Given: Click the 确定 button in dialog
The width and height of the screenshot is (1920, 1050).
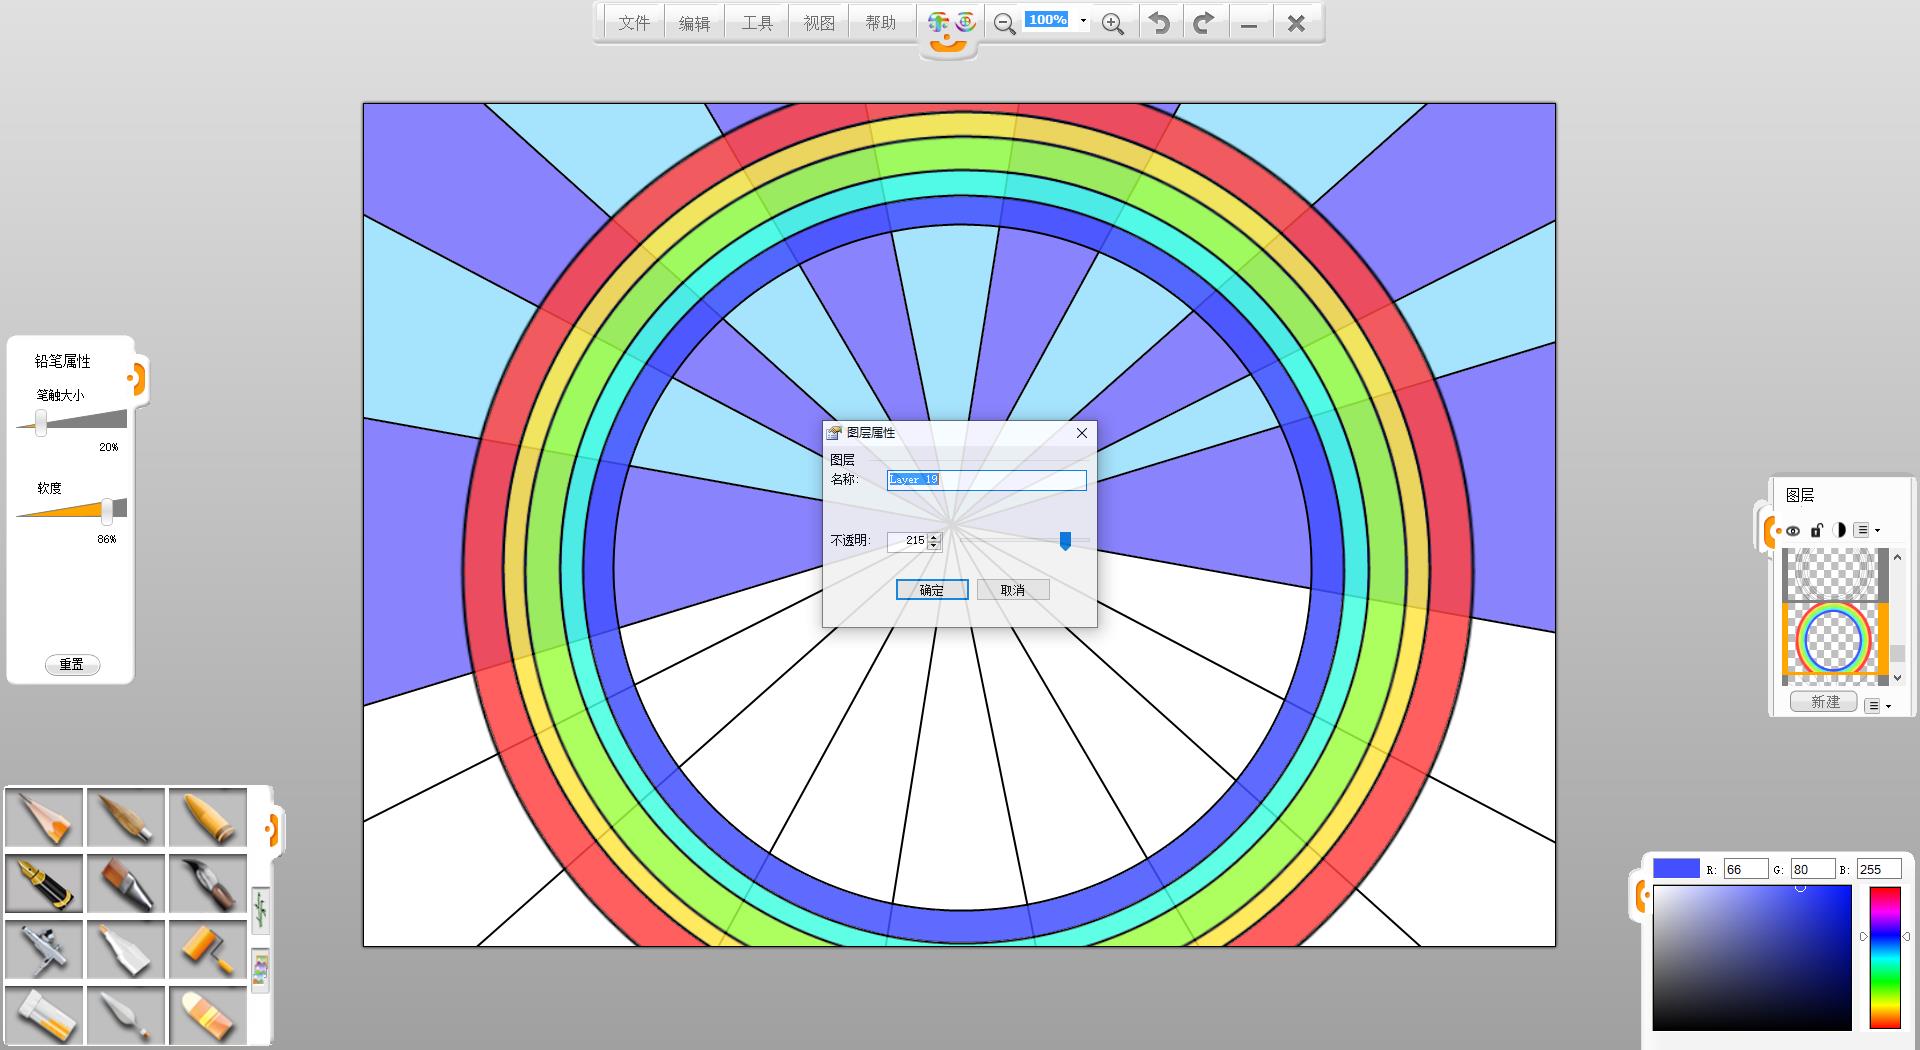Looking at the screenshot, I should click(931, 590).
